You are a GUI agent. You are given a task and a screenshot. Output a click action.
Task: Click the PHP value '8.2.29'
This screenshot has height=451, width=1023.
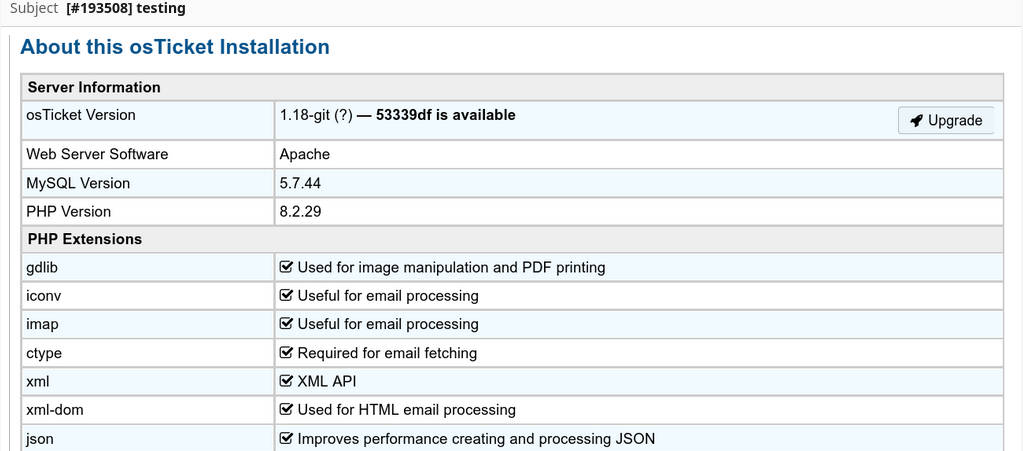tap(300, 211)
